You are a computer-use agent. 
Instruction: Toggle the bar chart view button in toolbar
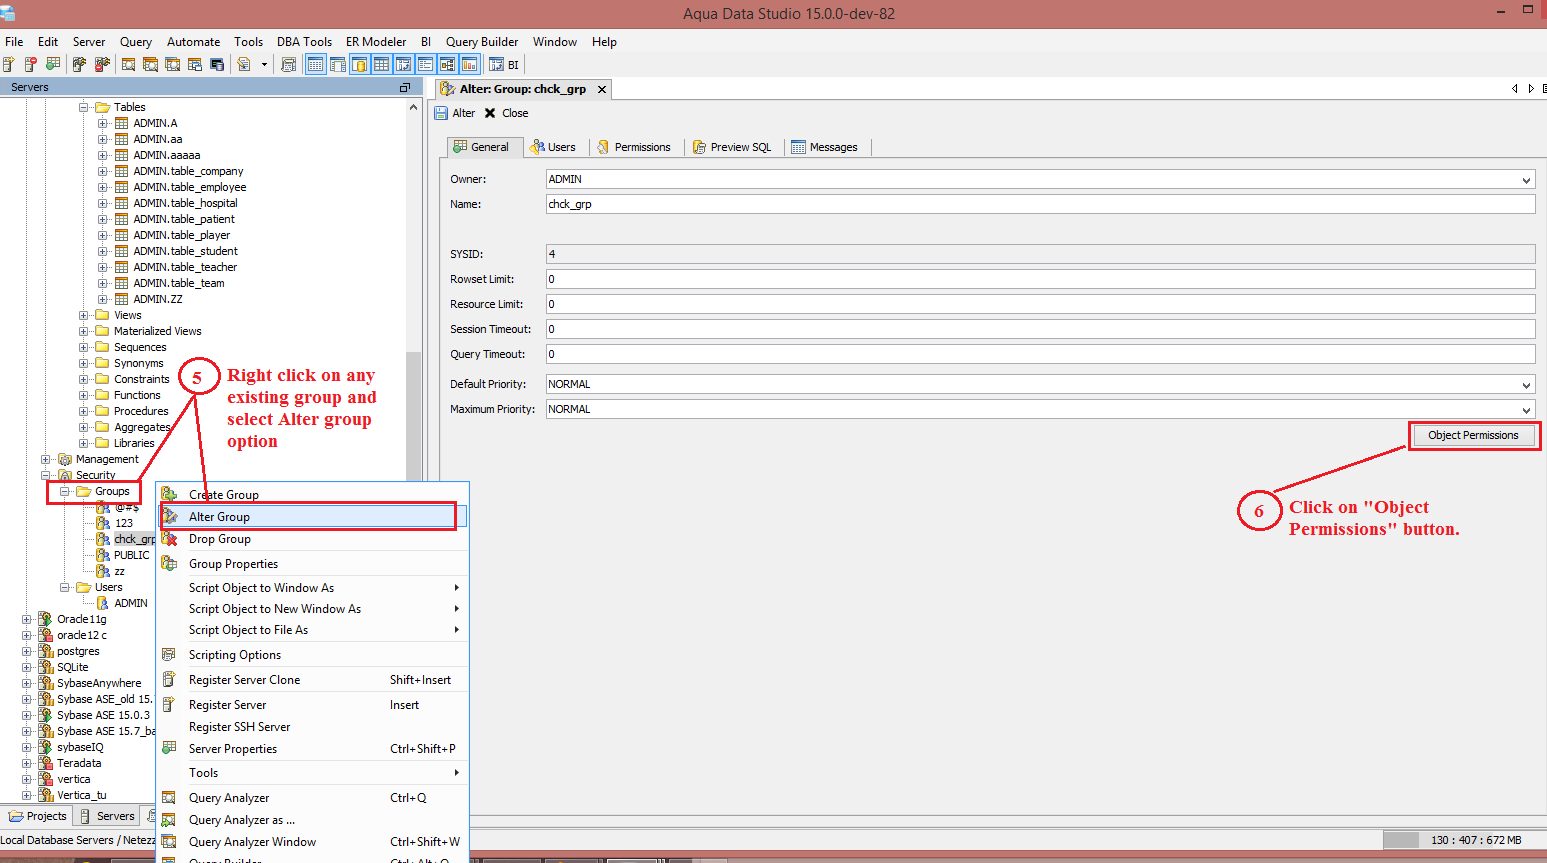(469, 65)
